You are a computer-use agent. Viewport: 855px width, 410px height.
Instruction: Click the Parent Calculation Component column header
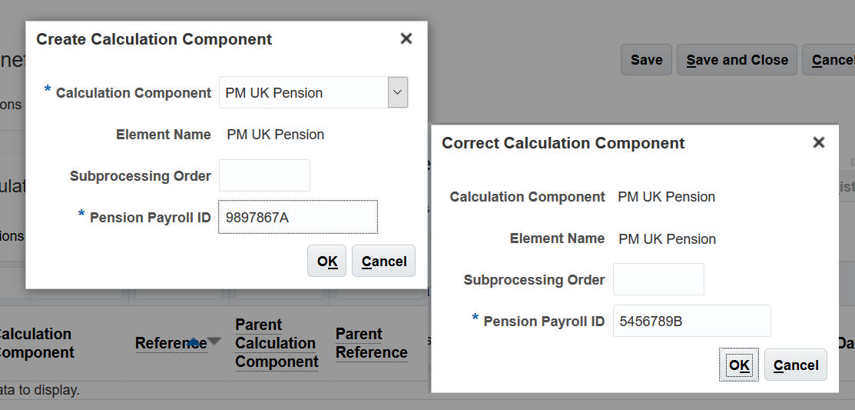[x=276, y=343]
